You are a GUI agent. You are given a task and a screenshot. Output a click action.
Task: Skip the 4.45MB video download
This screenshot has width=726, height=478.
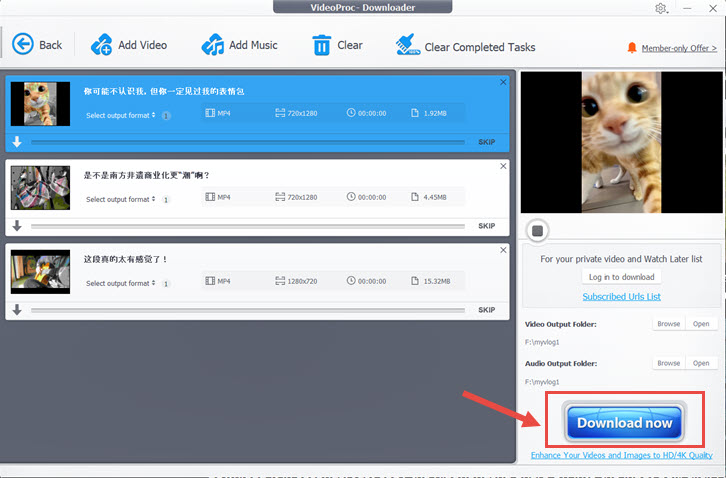point(487,226)
